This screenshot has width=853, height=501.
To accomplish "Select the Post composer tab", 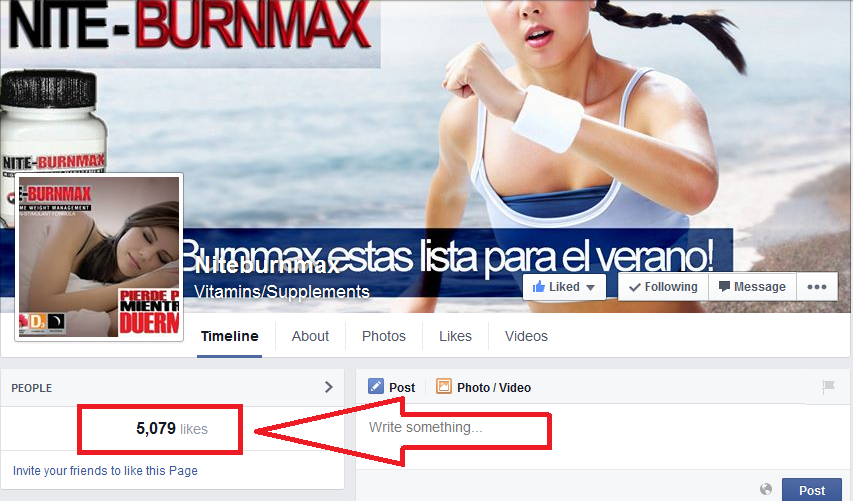I will pyautogui.click(x=391, y=387).
